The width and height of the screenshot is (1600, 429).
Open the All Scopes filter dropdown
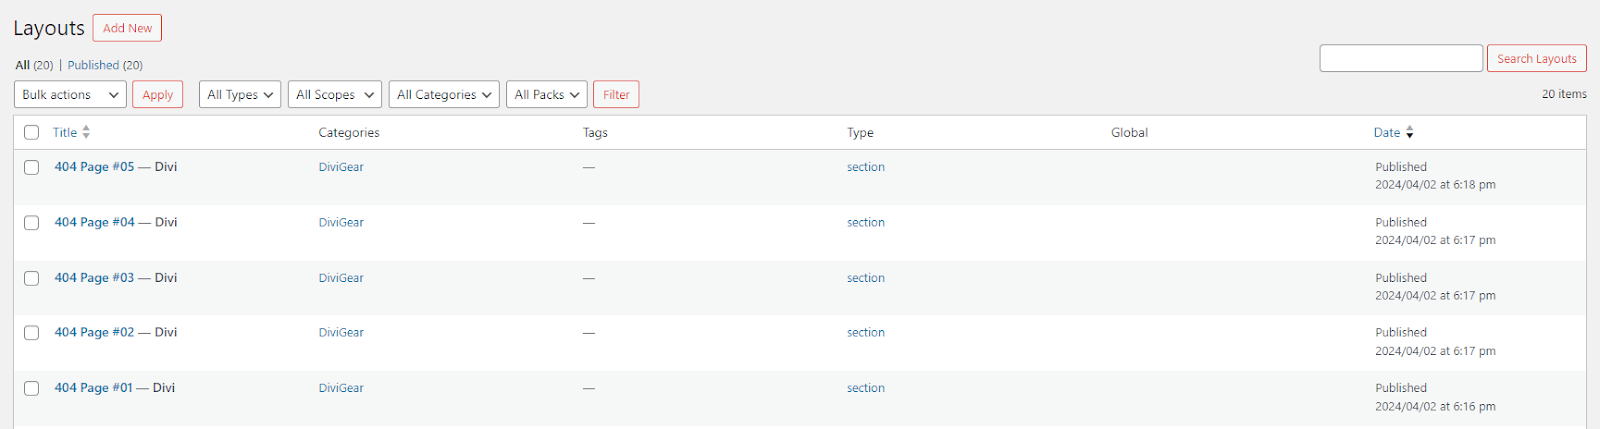tap(335, 94)
